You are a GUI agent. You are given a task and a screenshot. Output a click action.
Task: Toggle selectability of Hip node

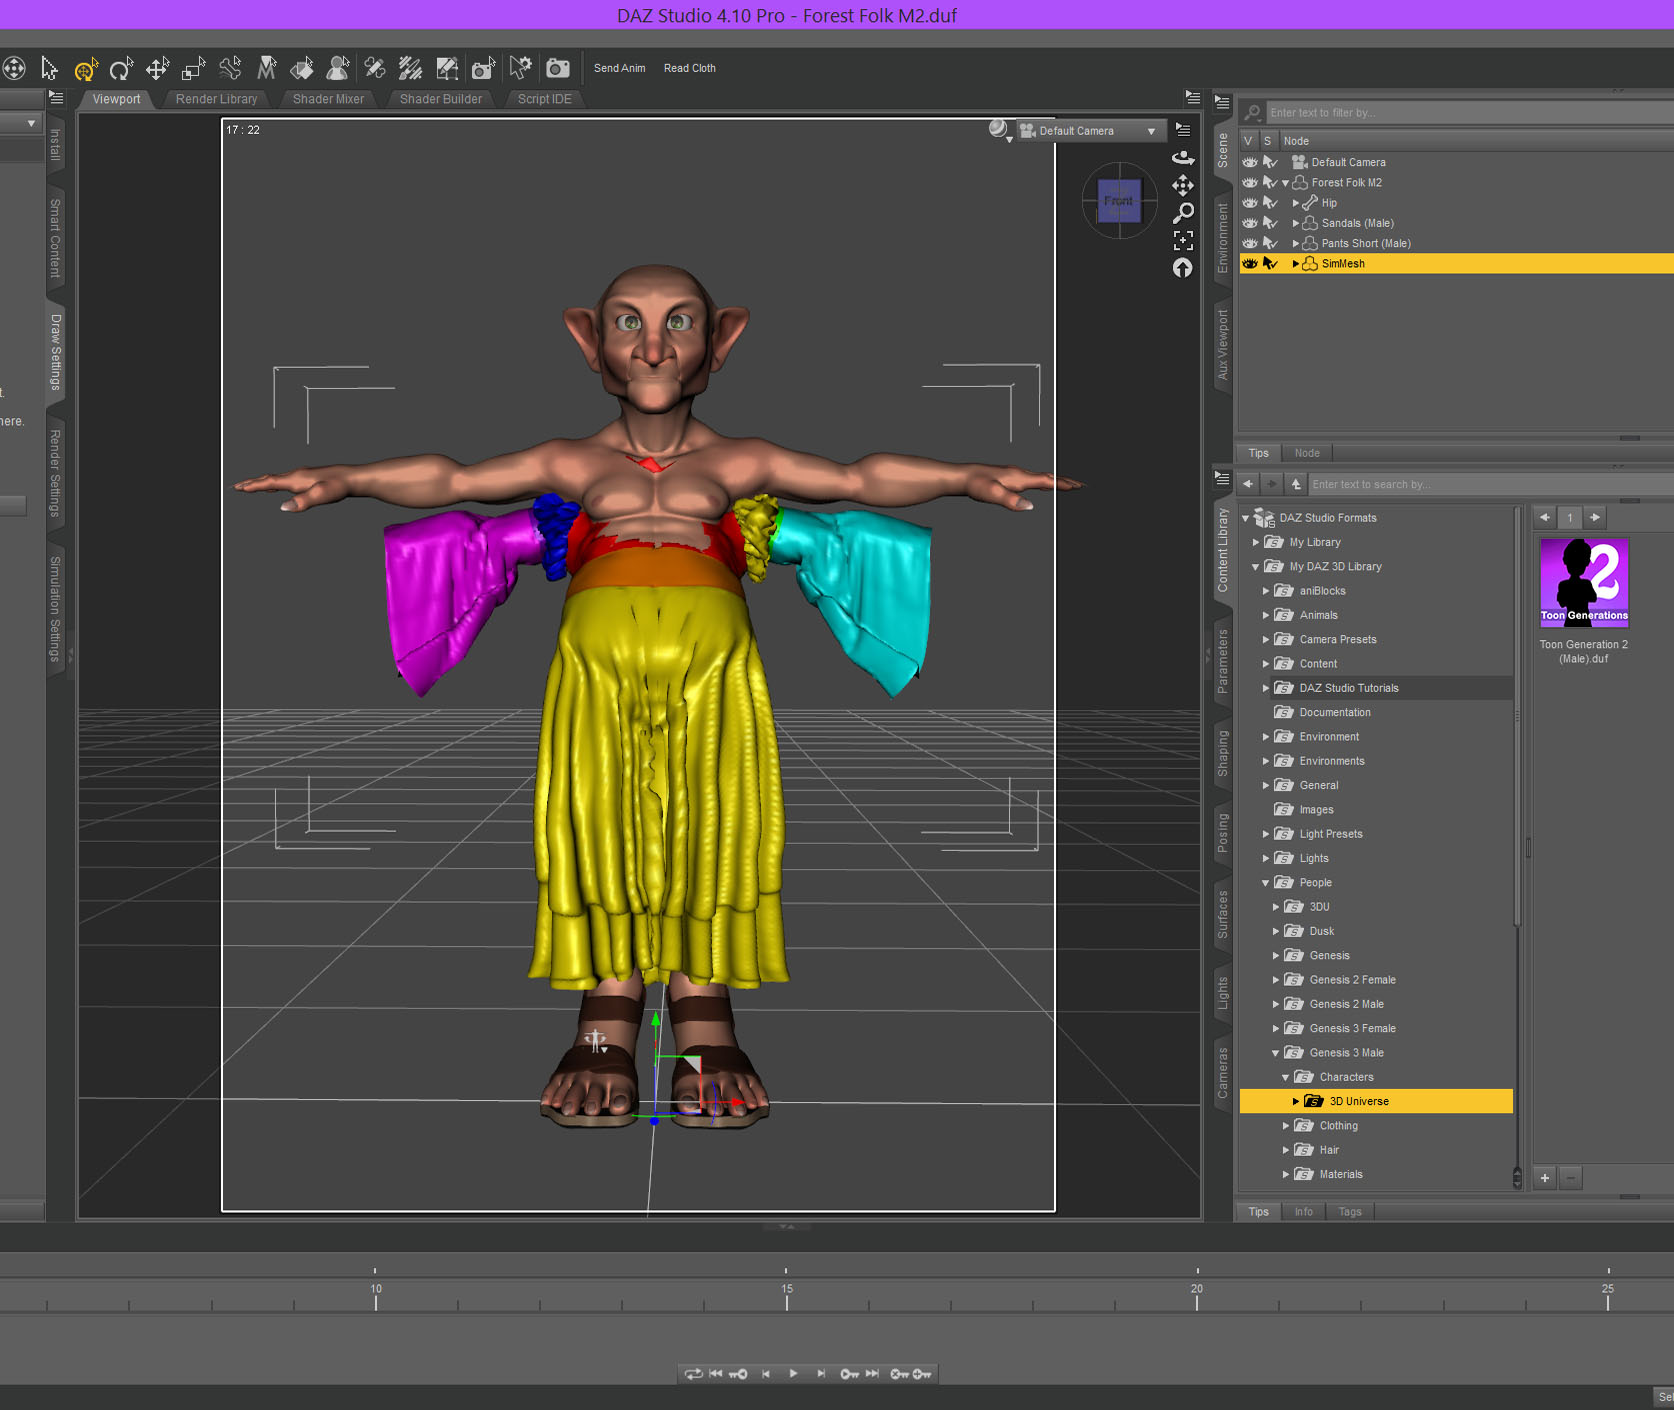coord(1271,203)
